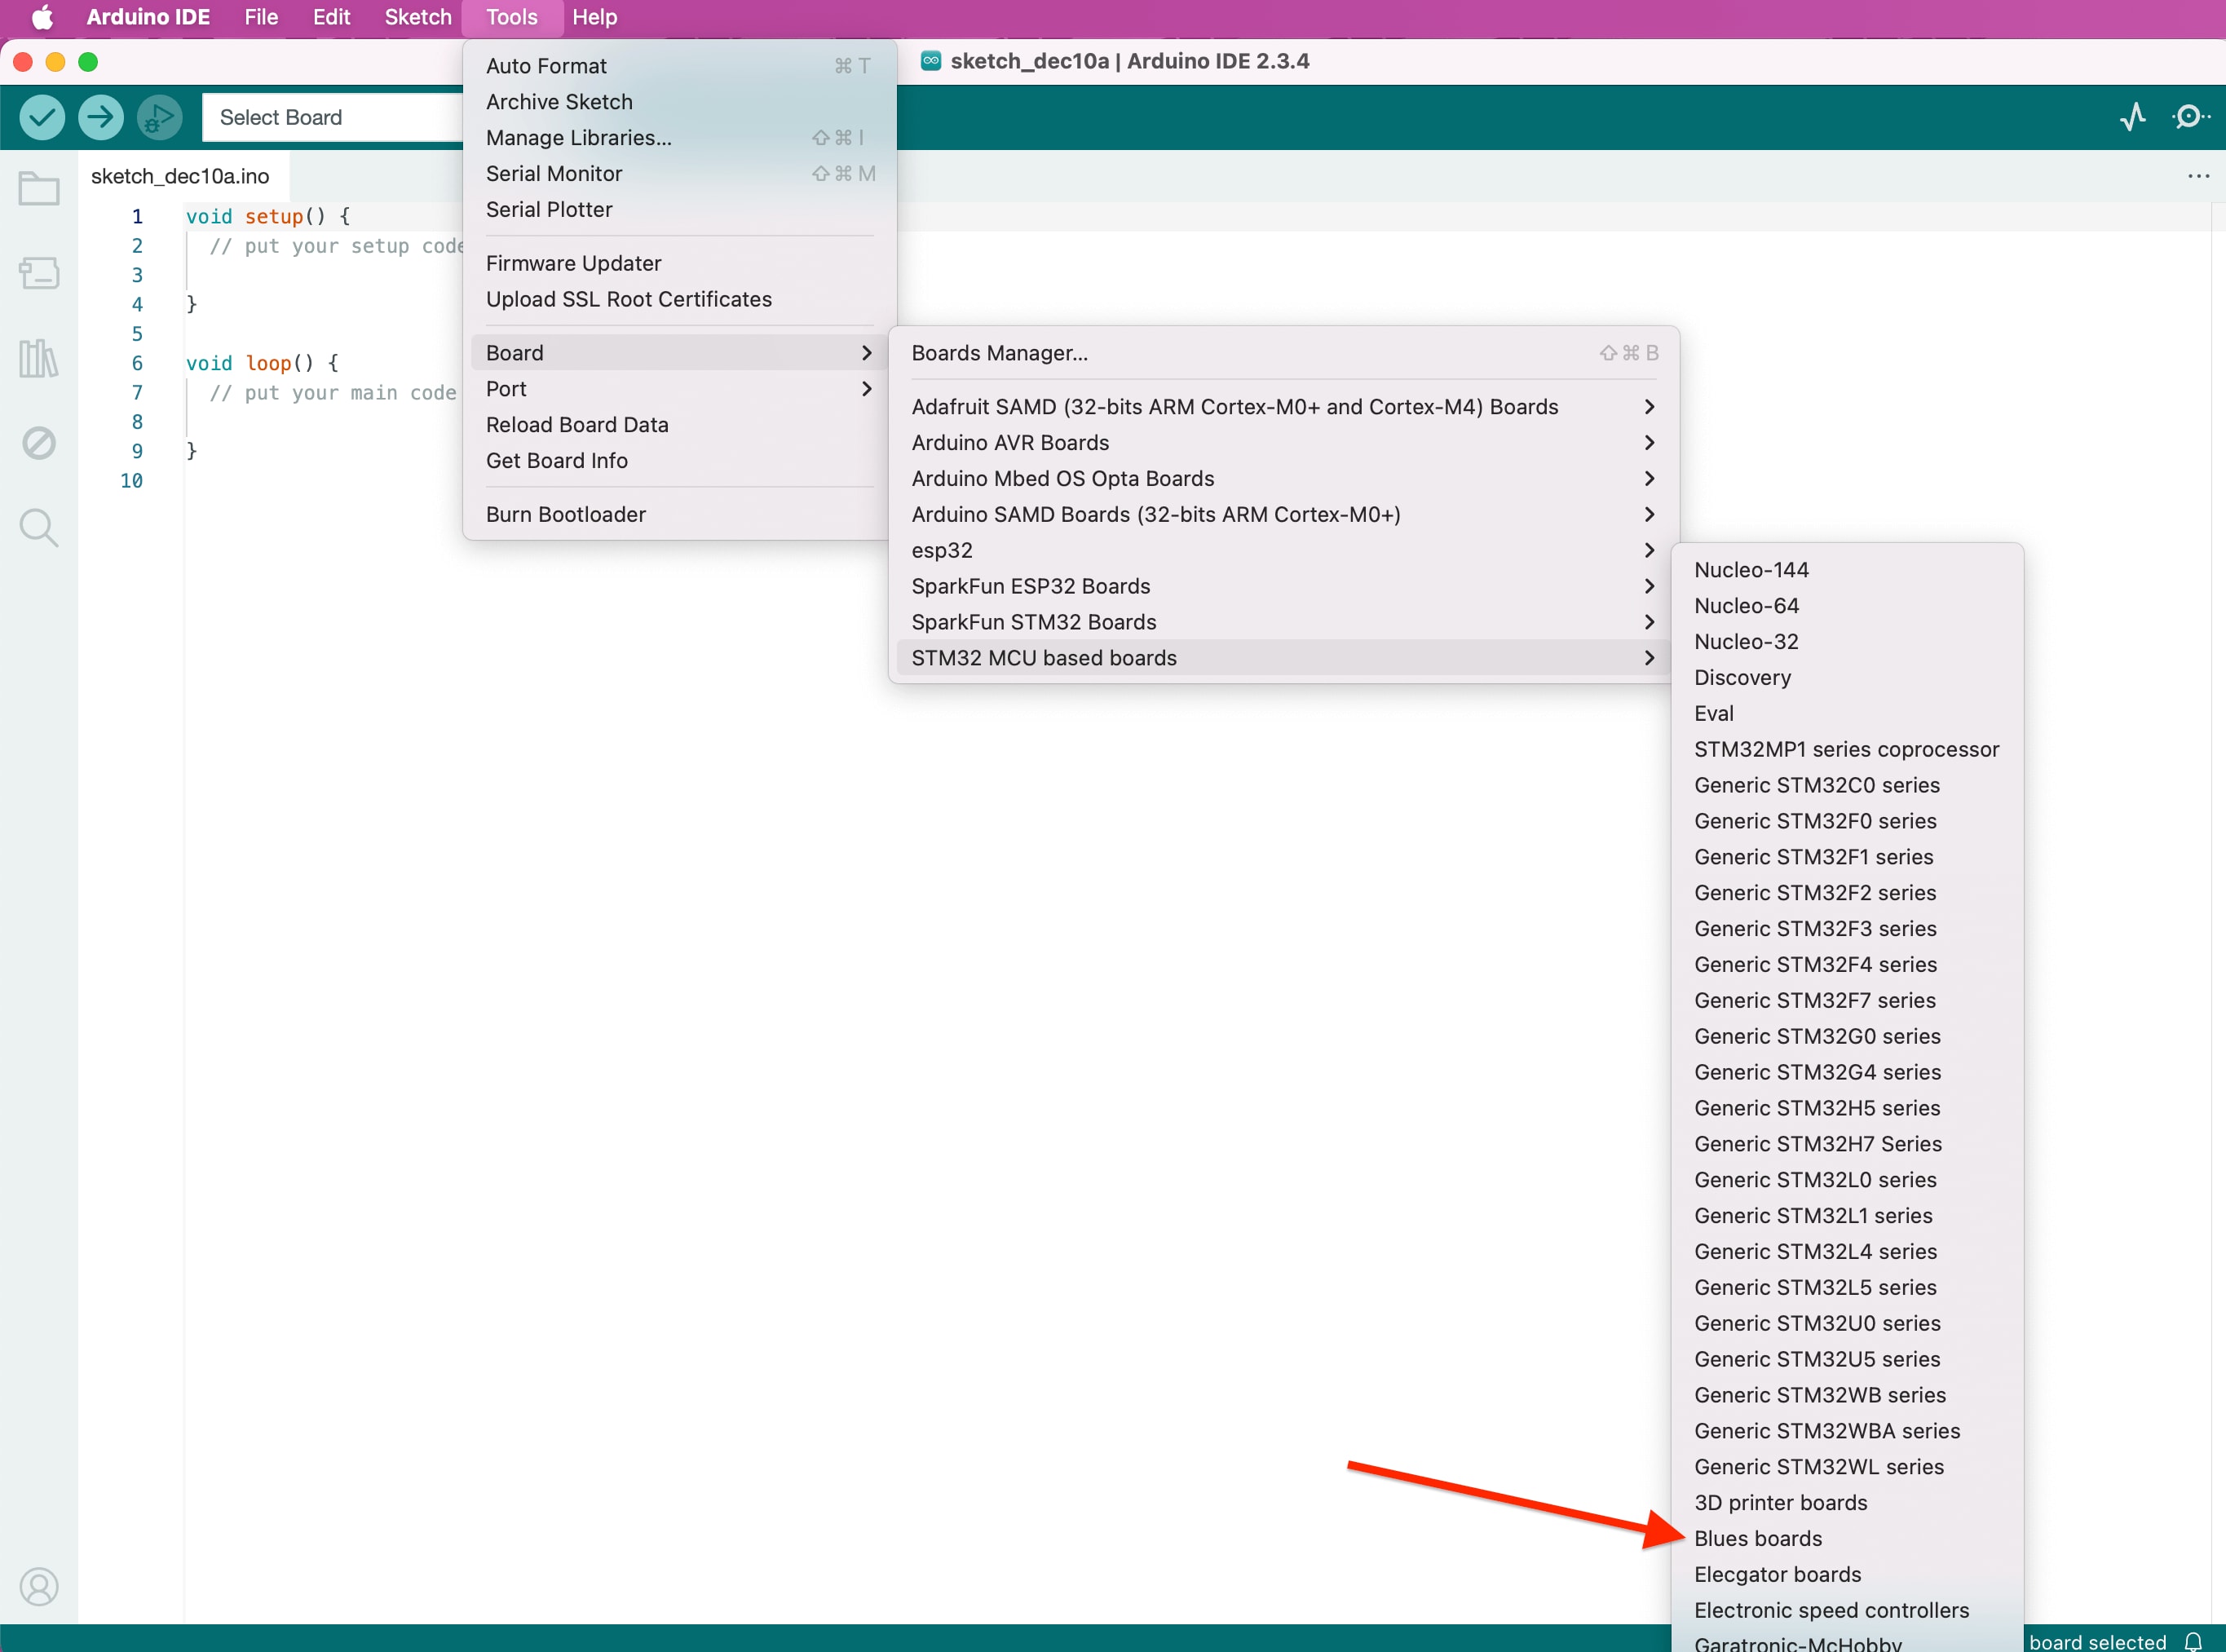Expand Arduino Mbed OS Opta Boards
2226x1652 pixels.
tap(1283, 479)
